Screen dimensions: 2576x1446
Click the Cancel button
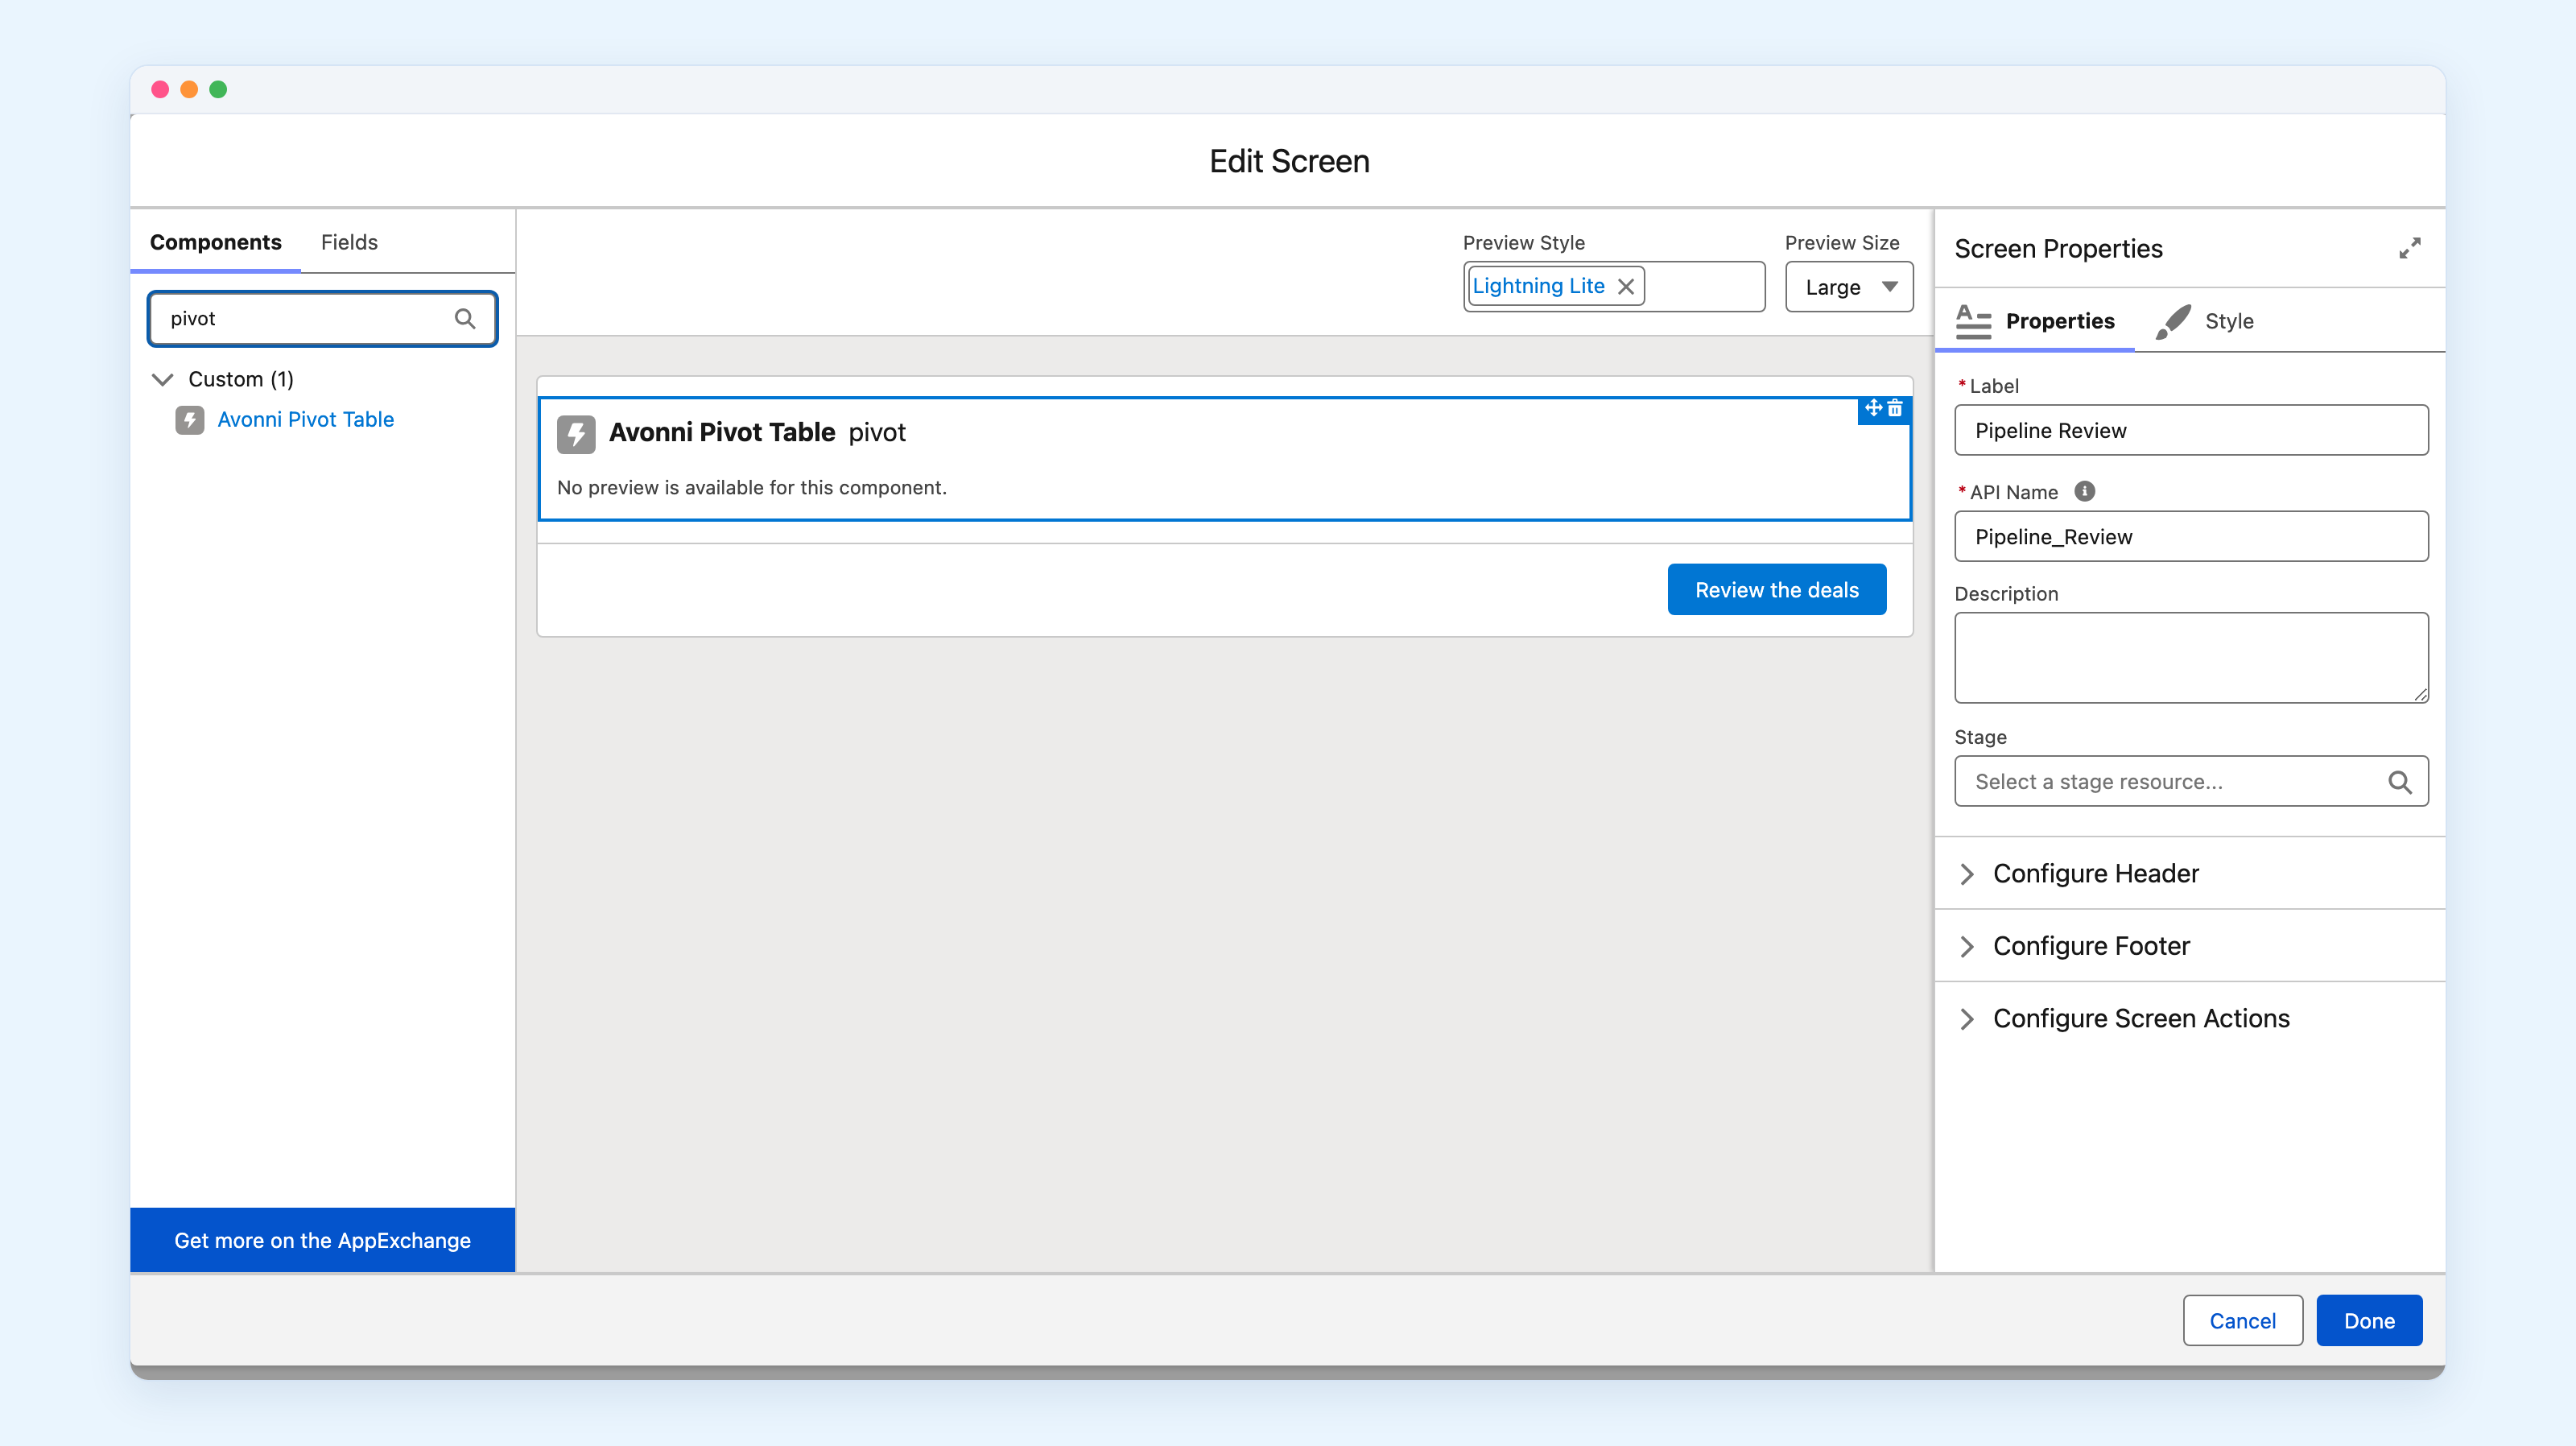pos(2242,1320)
